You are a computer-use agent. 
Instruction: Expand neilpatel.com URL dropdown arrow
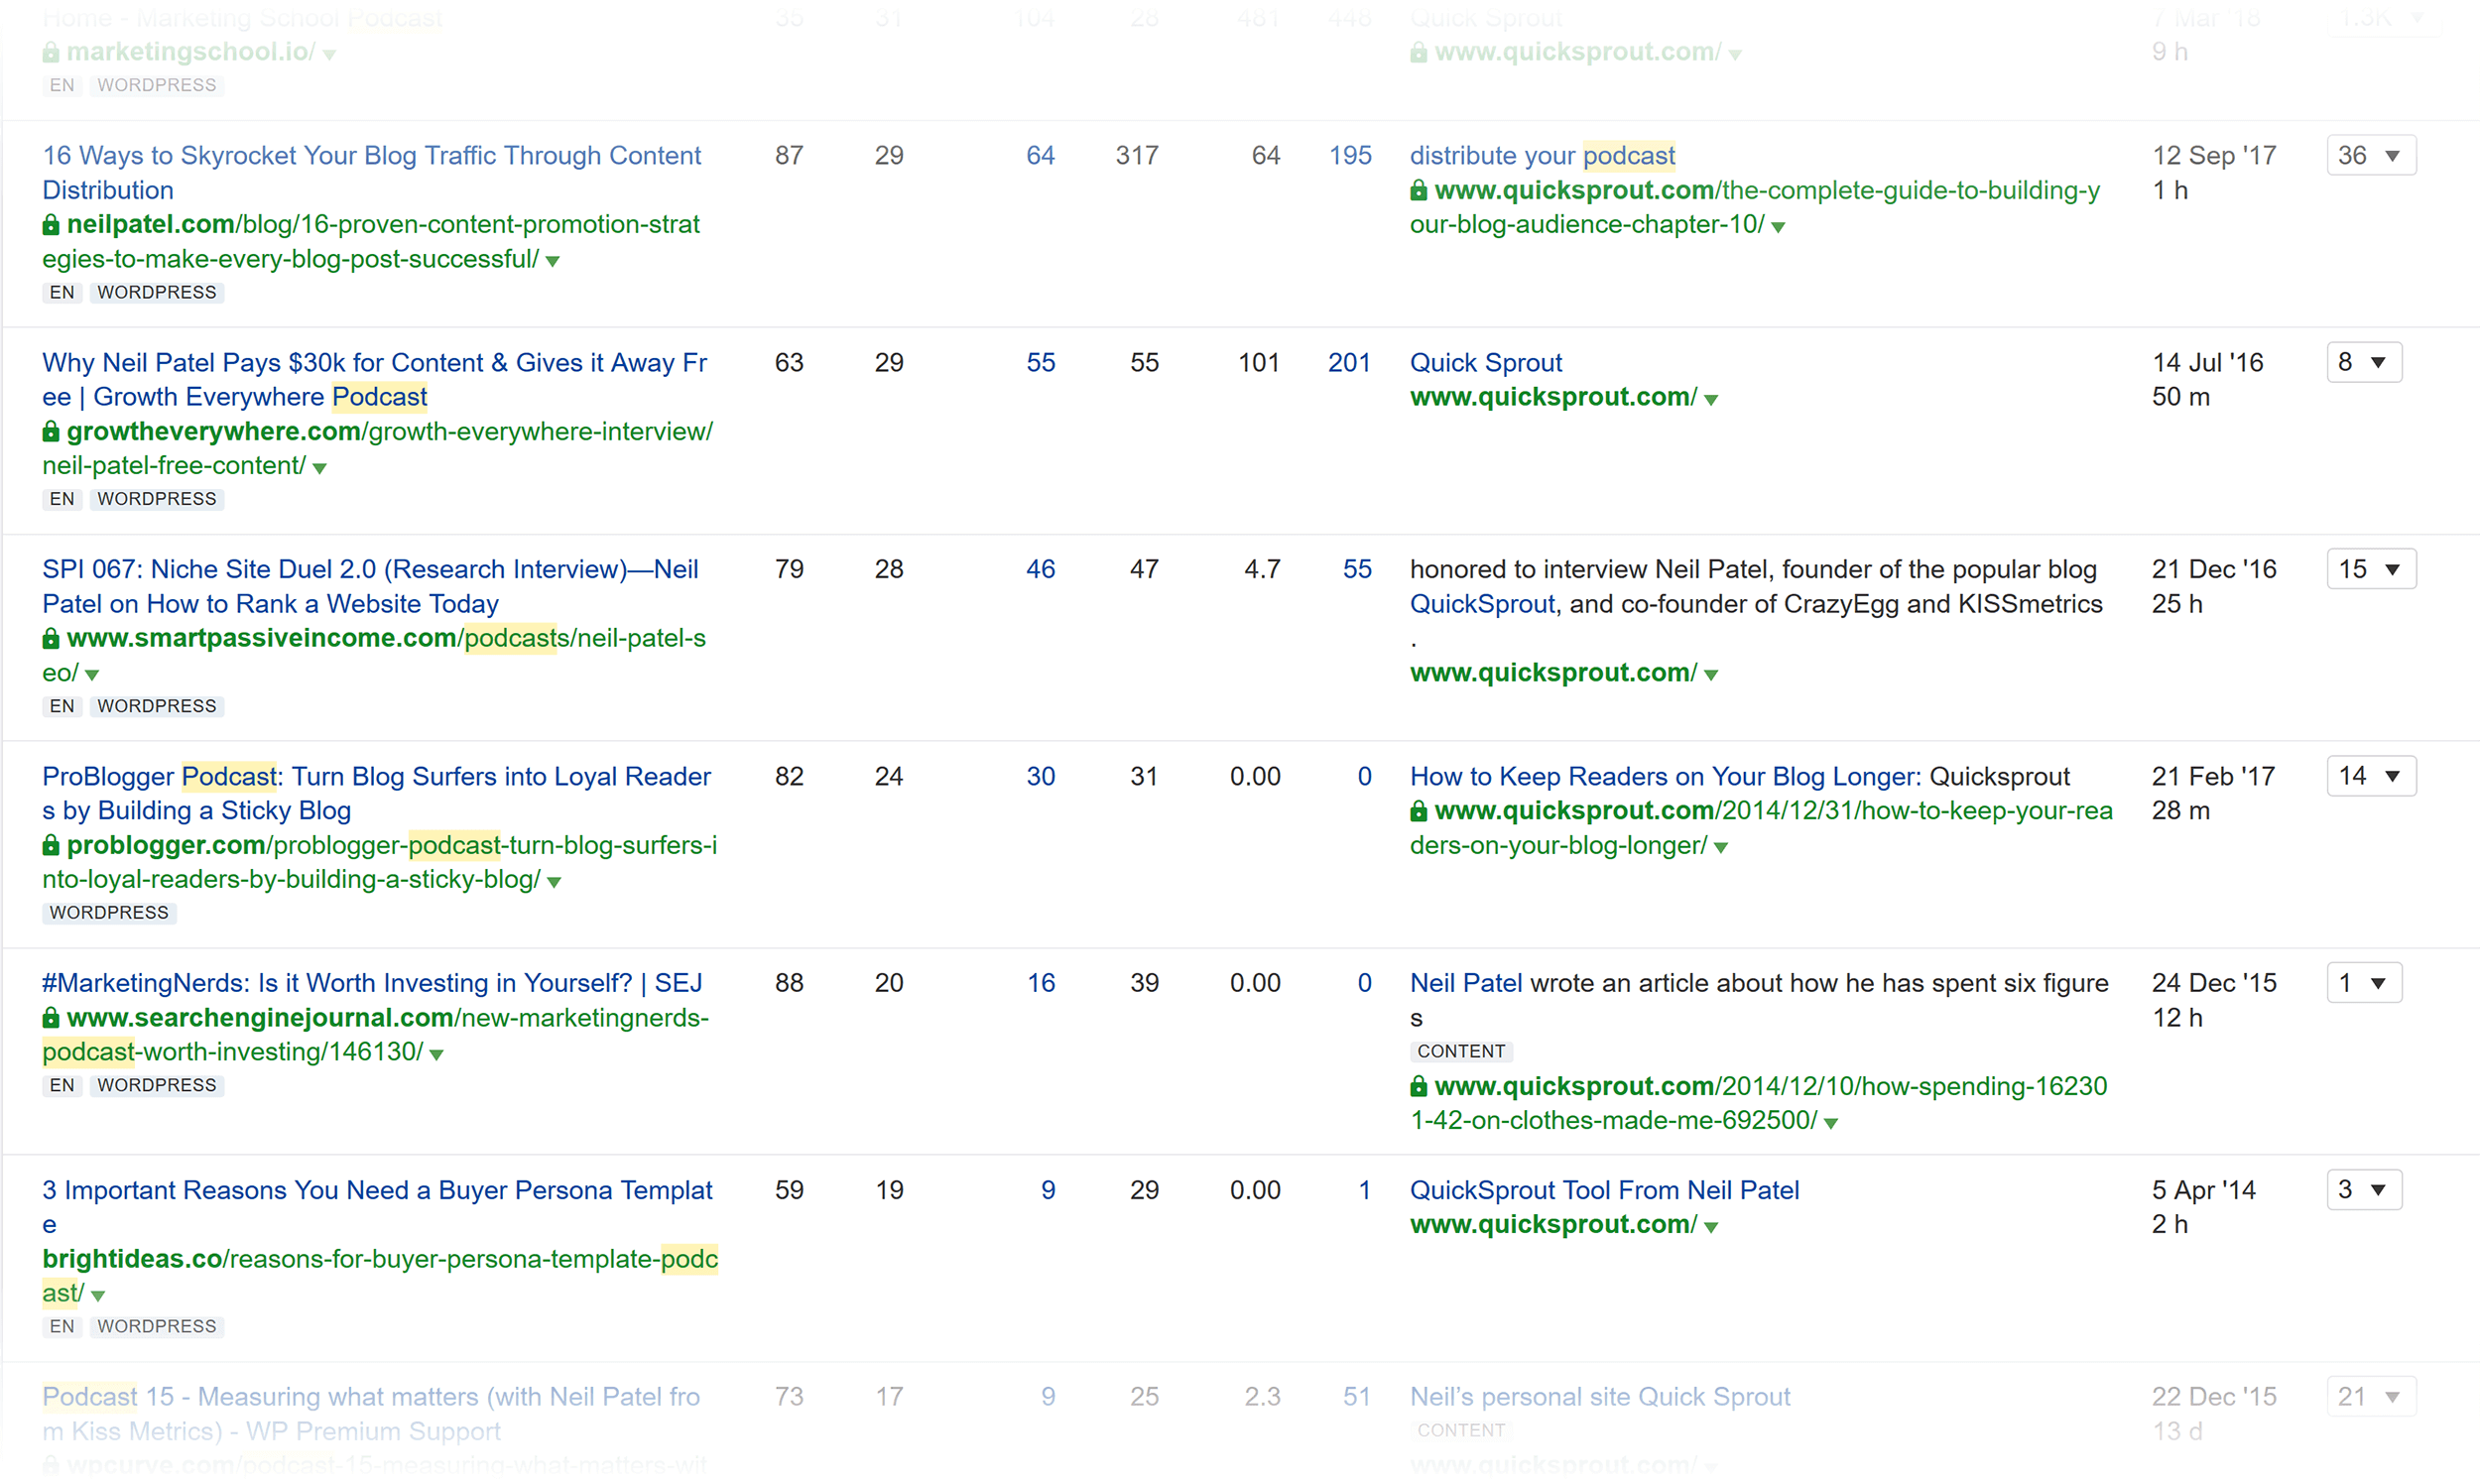click(552, 261)
